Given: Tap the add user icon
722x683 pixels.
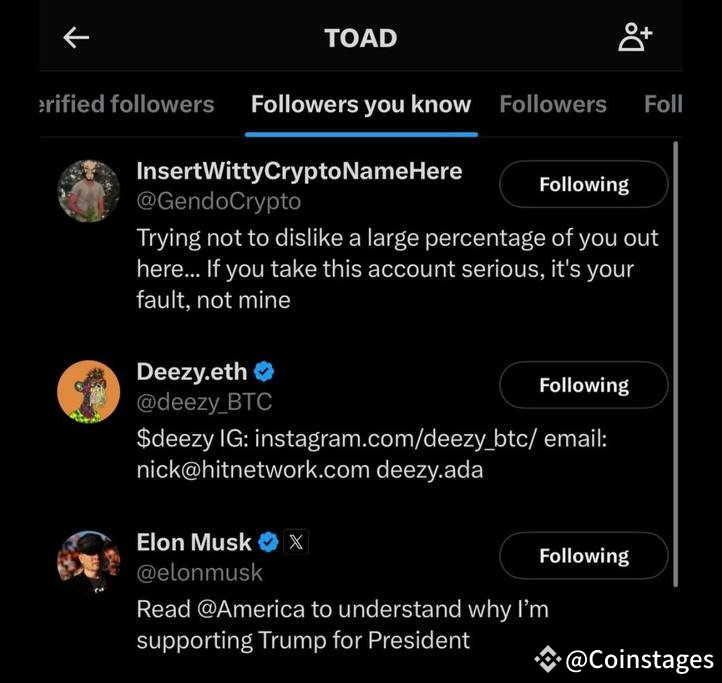Looking at the screenshot, I should pos(634,38).
